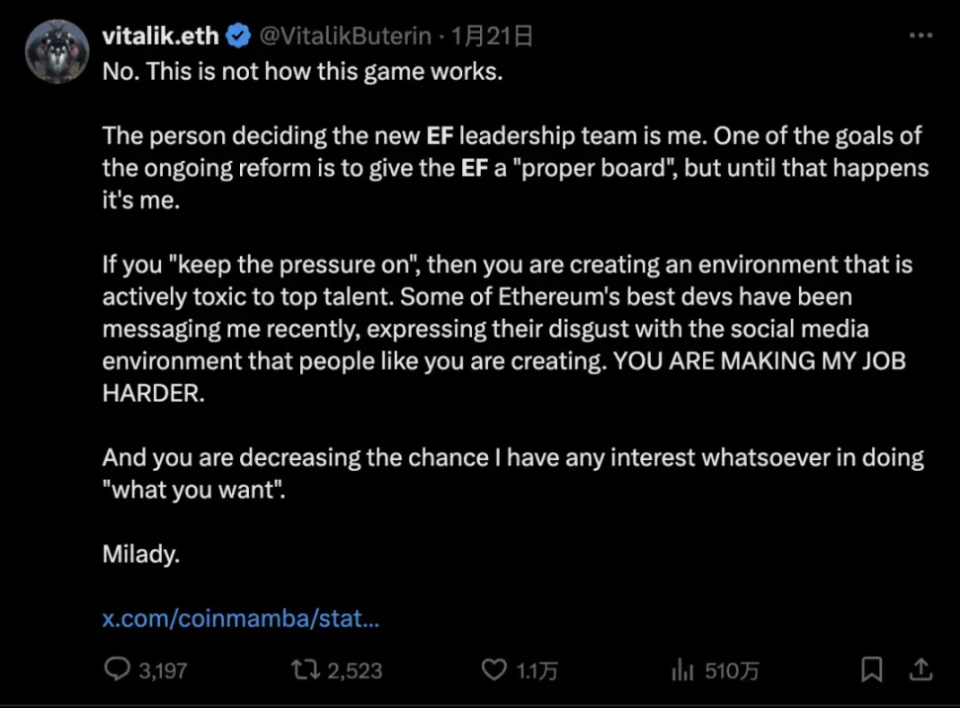Click the views bar chart icon
960x708 pixels.
(x=683, y=669)
